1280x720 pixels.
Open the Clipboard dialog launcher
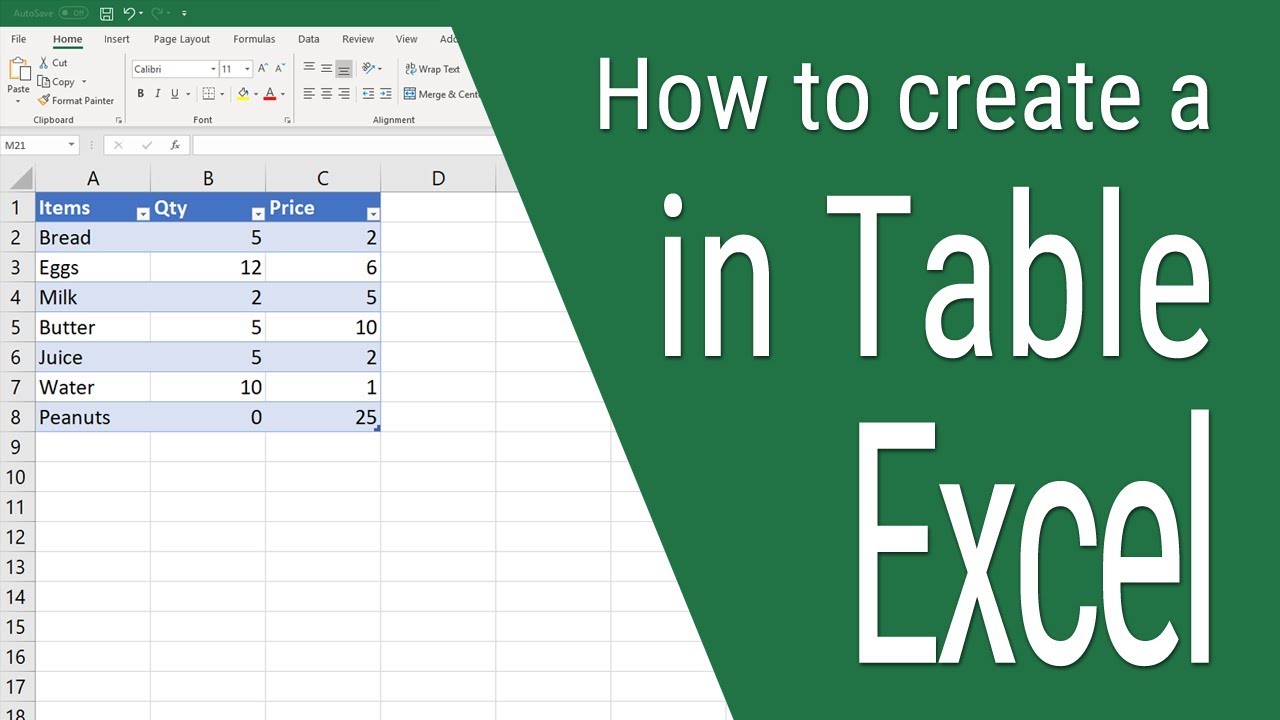(119, 120)
